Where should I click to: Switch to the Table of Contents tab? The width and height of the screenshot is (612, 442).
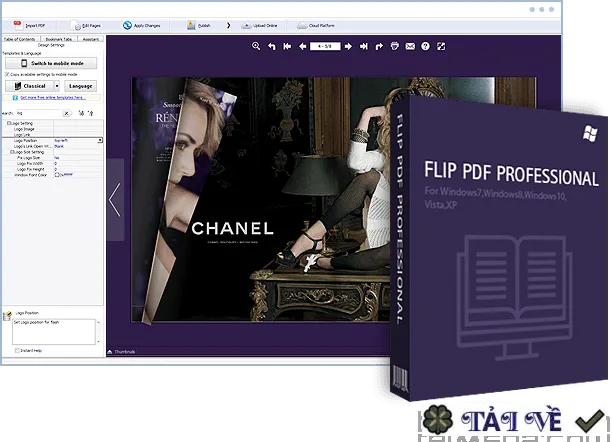[20, 39]
